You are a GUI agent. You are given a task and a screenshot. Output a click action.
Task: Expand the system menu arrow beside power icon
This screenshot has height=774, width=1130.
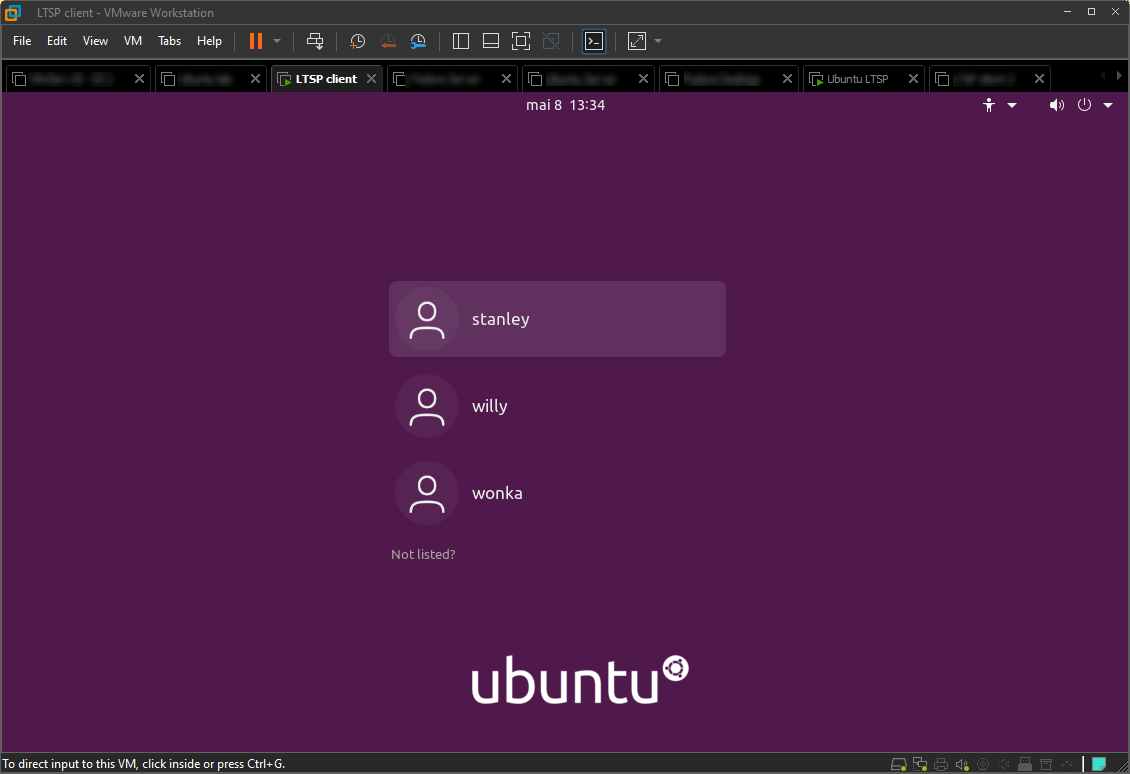[1108, 105]
